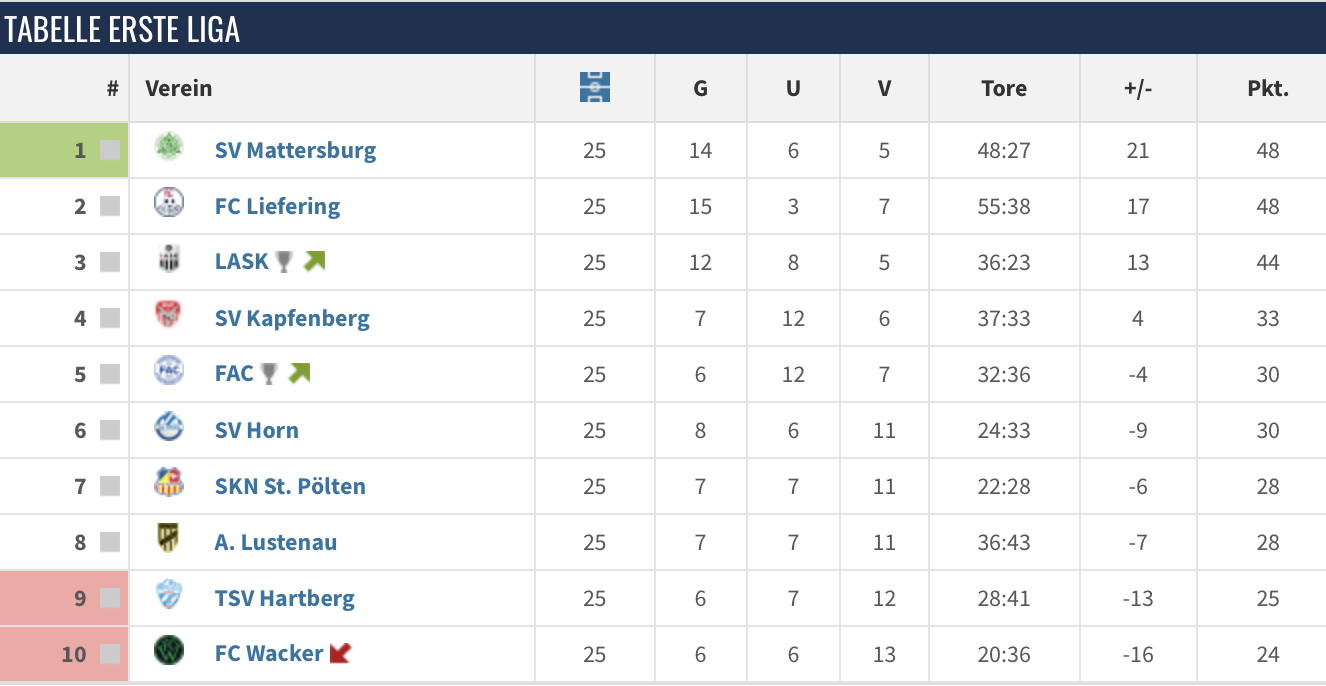Click the FC Liefering club crest
The height and width of the screenshot is (686, 1326).
coord(169,204)
